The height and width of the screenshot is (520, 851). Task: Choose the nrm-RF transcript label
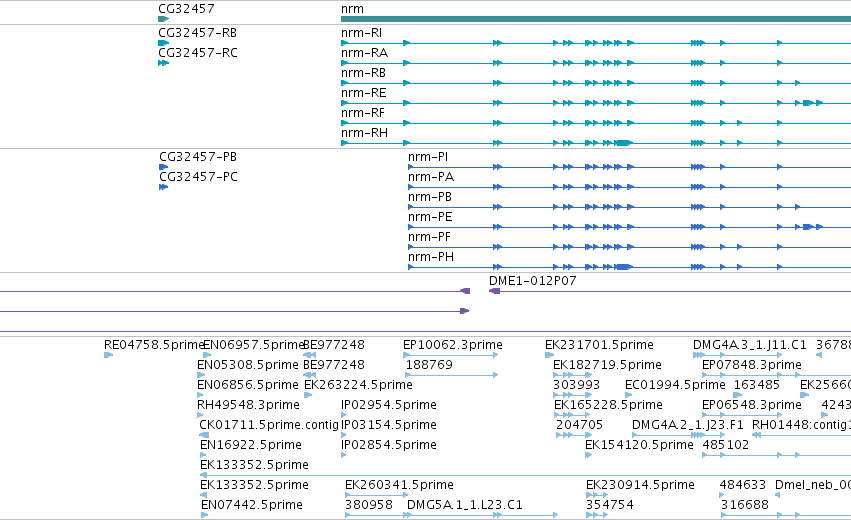363,113
